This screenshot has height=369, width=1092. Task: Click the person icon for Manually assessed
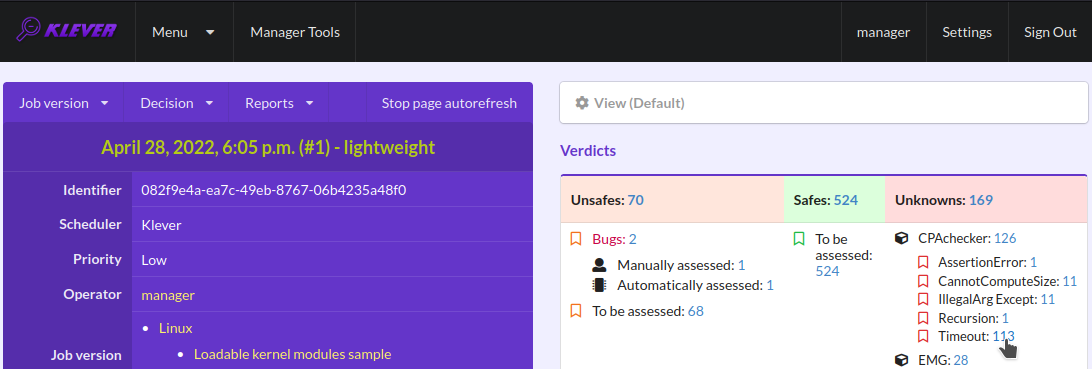click(x=599, y=265)
